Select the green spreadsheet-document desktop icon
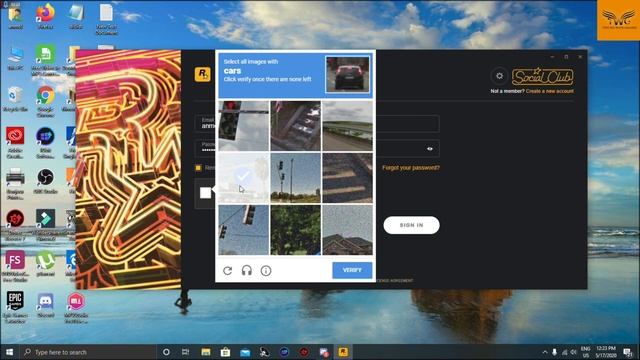Viewport: 640px width, 360px height. tap(45, 61)
